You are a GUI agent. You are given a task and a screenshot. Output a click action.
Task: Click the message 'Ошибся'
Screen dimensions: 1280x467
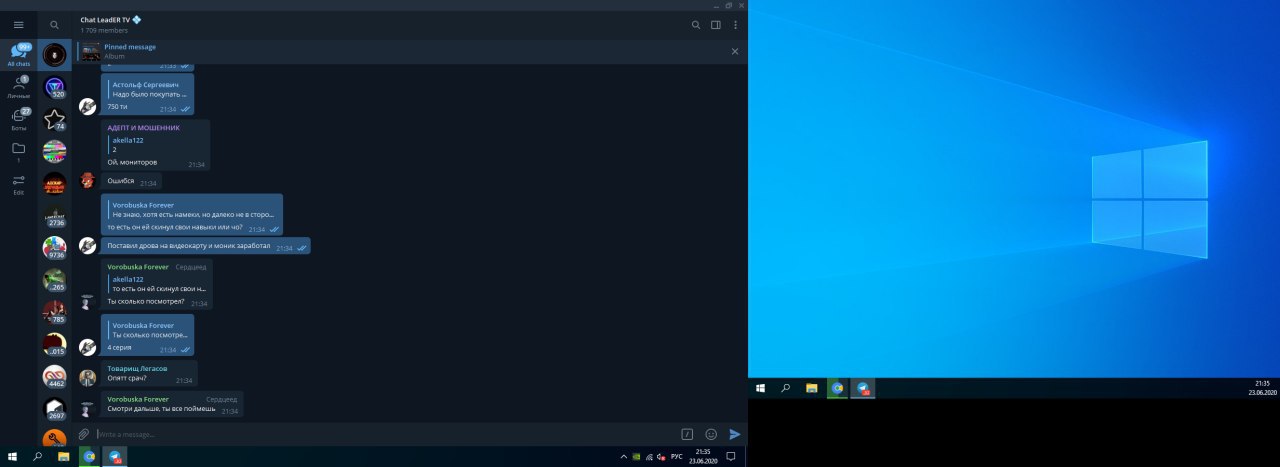coord(131,182)
